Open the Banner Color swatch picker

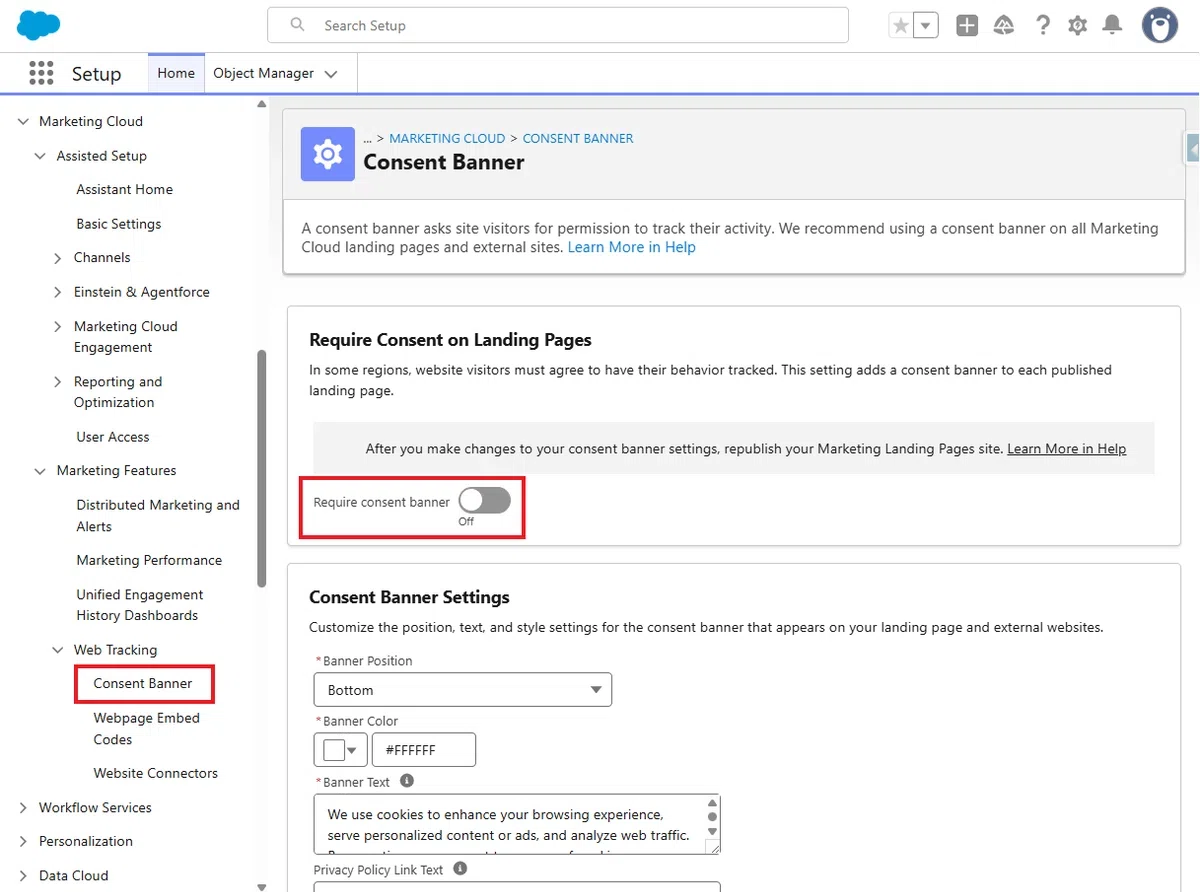click(340, 750)
